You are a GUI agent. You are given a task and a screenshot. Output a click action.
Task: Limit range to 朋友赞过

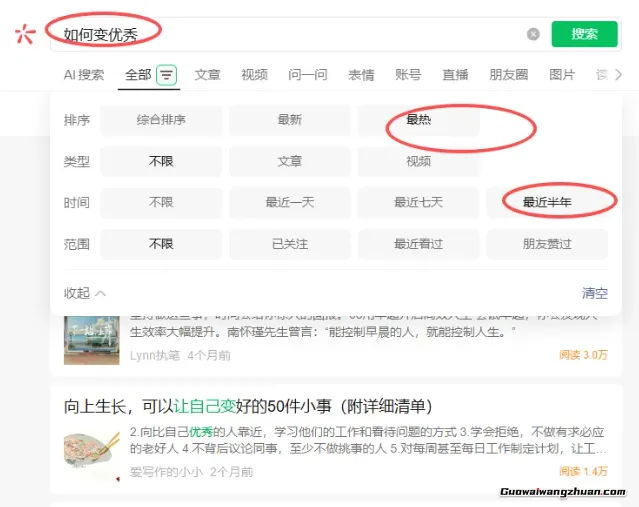pos(547,244)
